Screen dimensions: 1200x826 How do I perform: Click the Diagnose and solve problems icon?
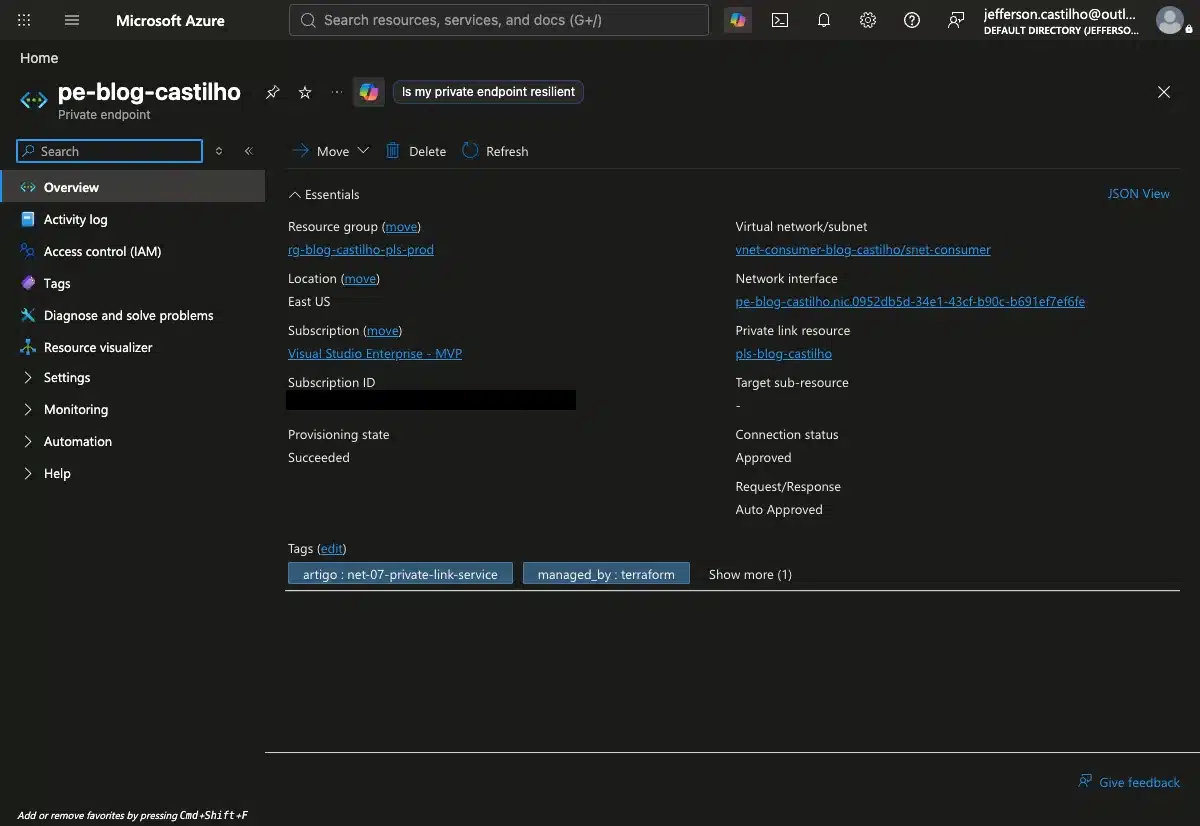(28, 316)
